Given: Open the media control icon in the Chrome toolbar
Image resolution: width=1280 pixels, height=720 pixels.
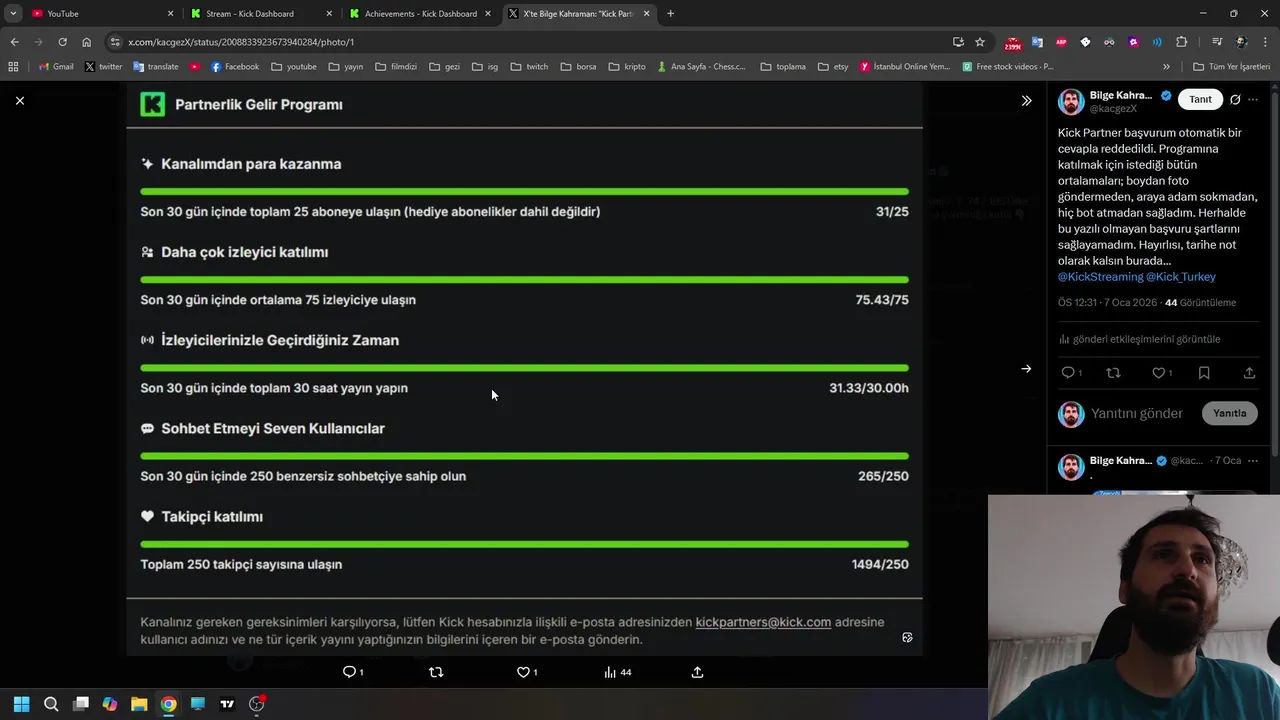Looking at the screenshot, I should point(1217,42).
